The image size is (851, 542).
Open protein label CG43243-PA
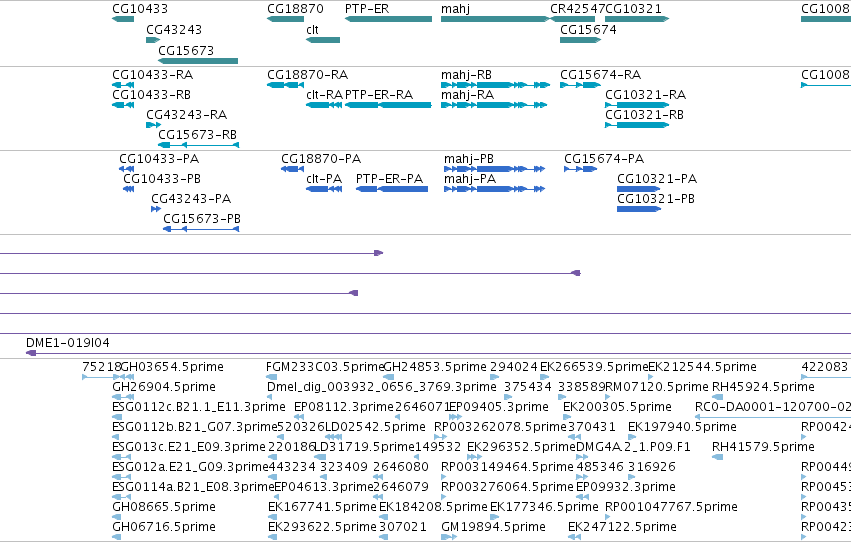point(191,199)
